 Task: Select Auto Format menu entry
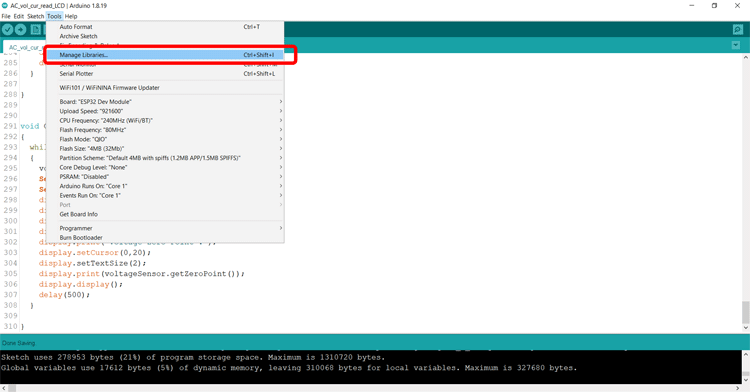point(165,27)
